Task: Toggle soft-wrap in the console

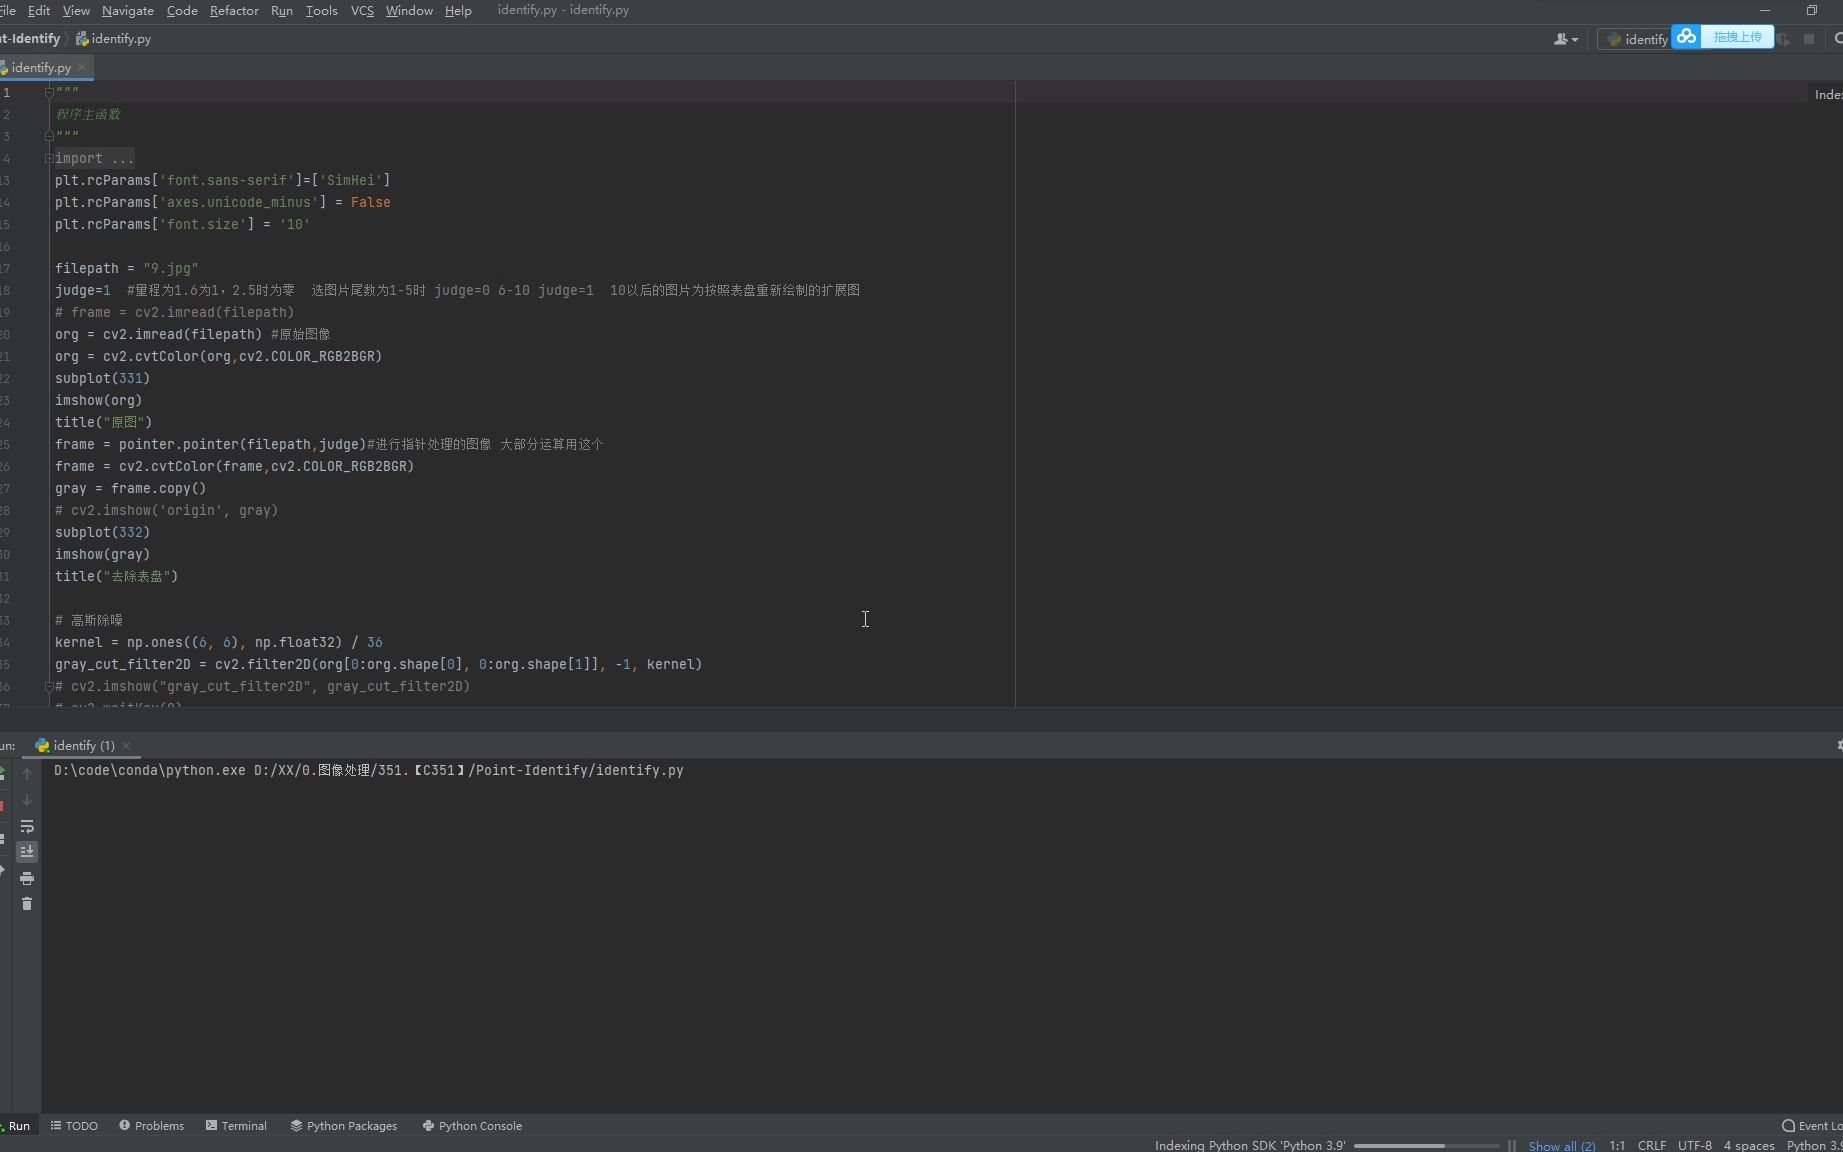Action: point(27,827)
